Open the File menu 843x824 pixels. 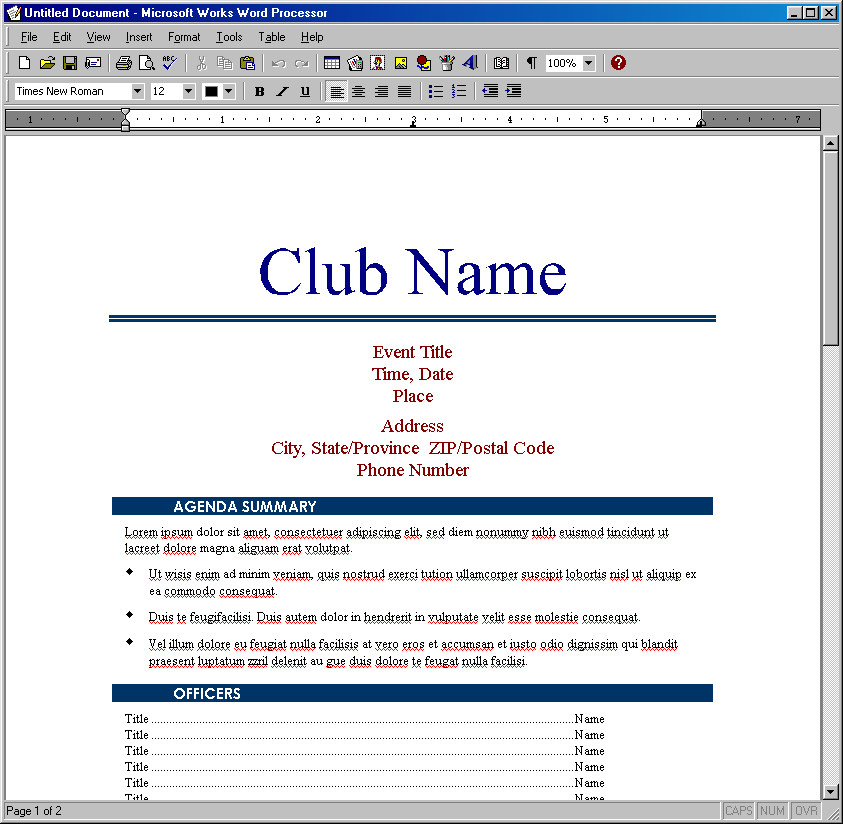(29, 37)
